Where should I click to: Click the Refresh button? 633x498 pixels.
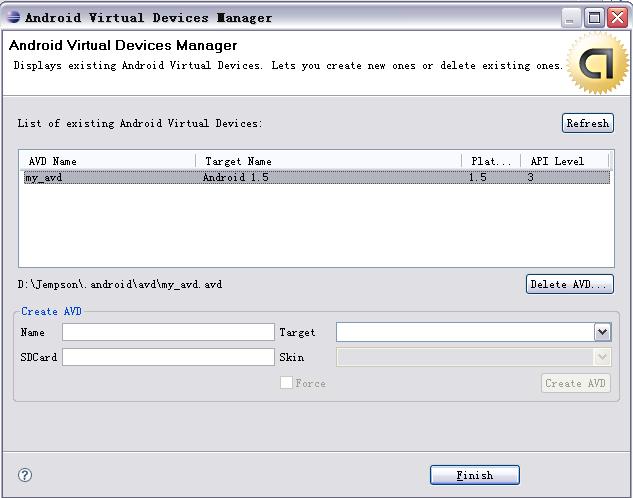[x=588, y=123]
